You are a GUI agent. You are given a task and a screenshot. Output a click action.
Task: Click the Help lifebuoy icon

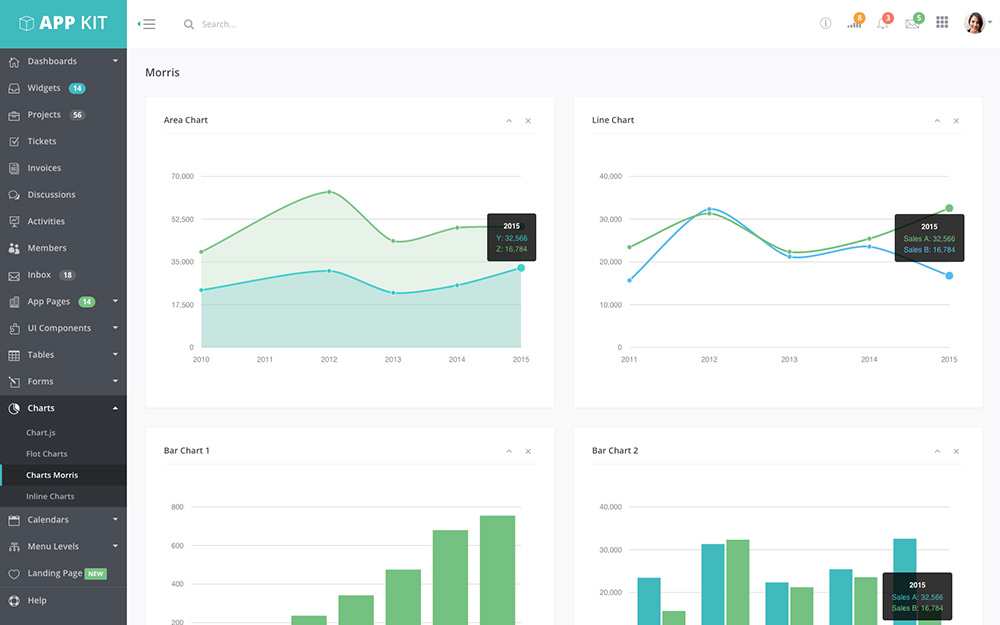click(14, 601)
